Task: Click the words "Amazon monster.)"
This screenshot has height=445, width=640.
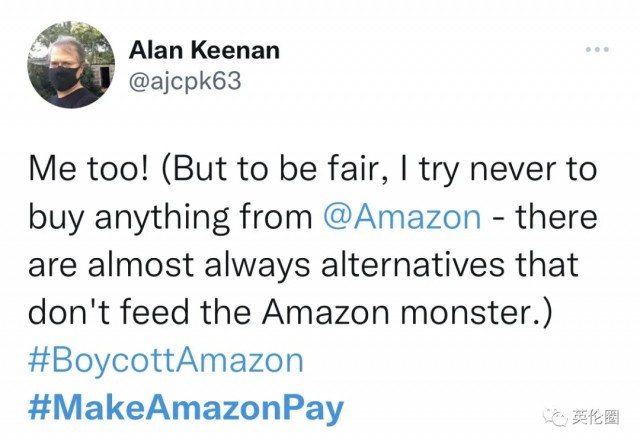Action: click(x=408, y=314)
